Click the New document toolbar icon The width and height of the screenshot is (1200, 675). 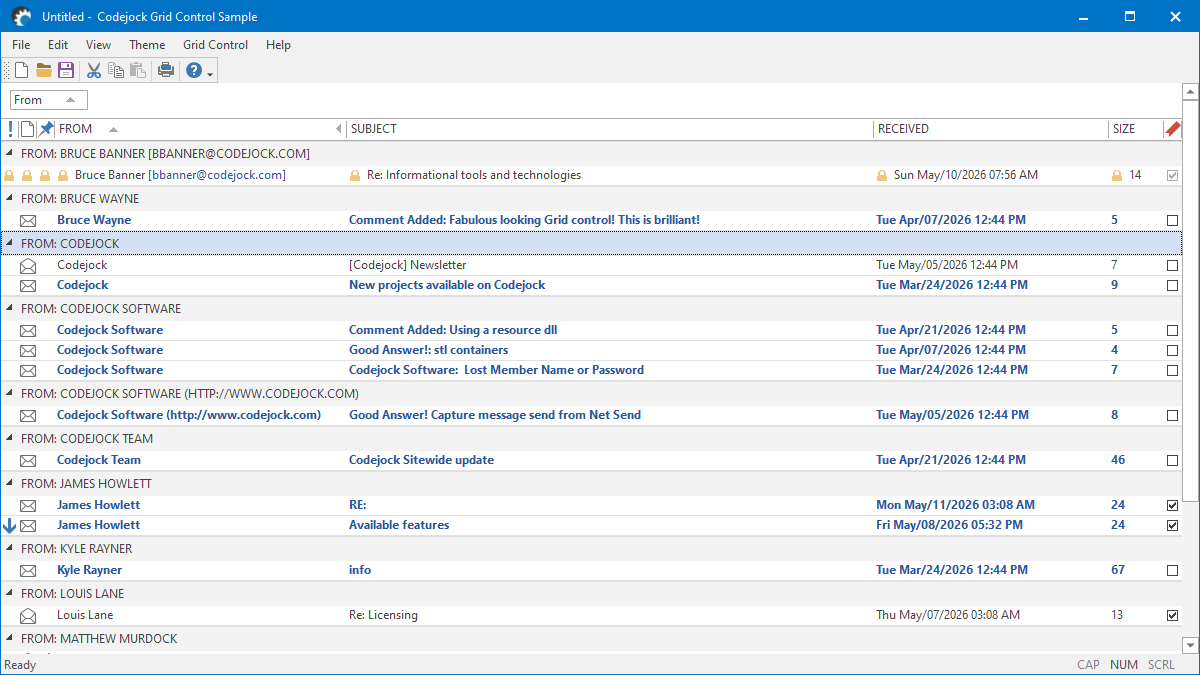tap(21, 70)
